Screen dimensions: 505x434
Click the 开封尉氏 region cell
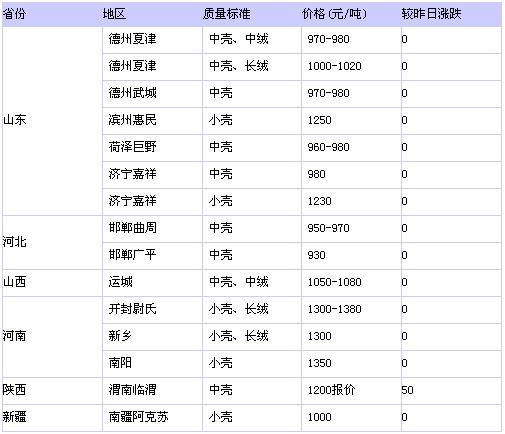click(152, 310)
